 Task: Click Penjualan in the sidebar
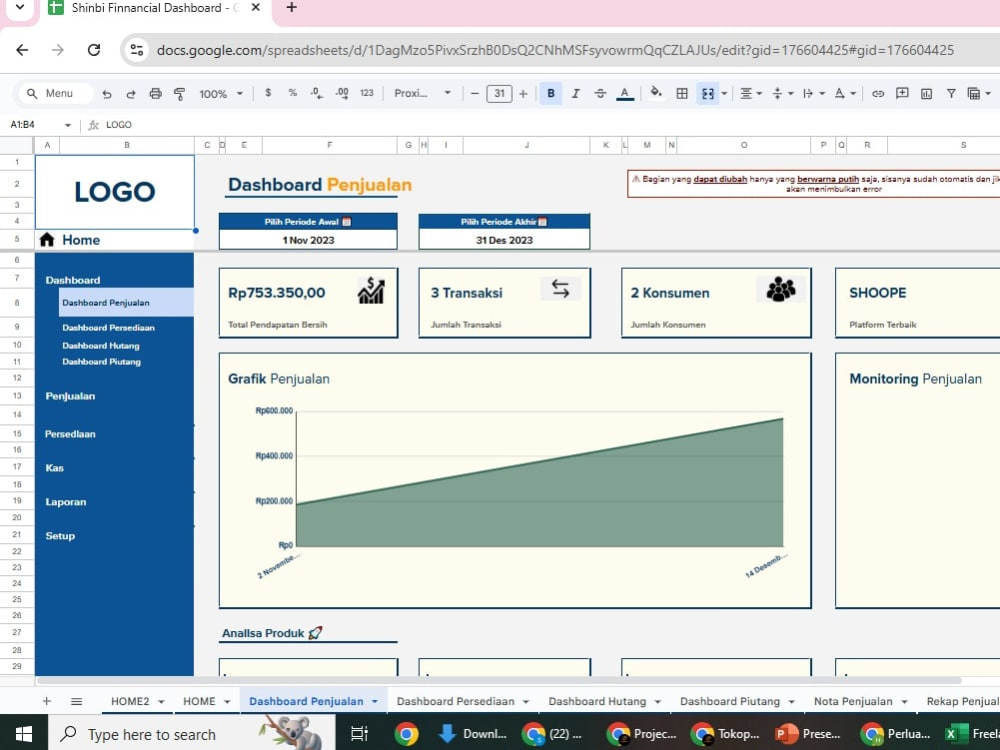coord(70,396)
